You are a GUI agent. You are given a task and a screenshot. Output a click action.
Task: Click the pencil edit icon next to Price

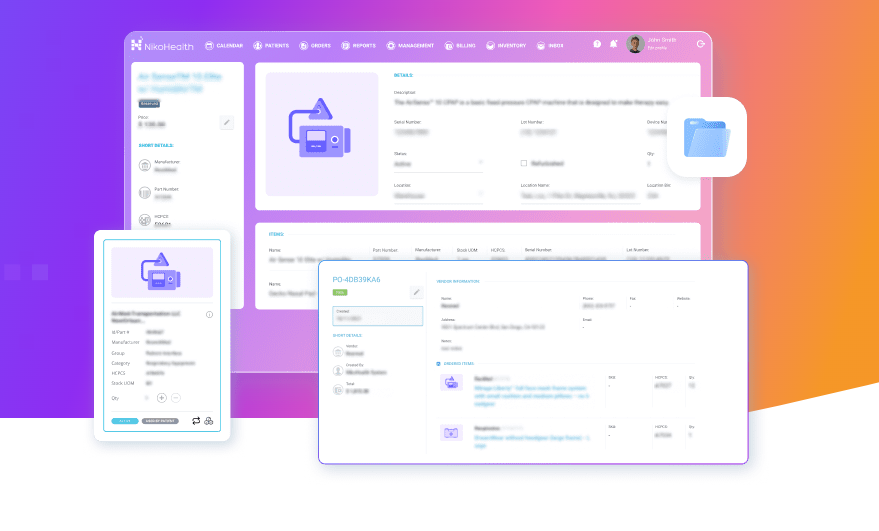coord(227,123)
